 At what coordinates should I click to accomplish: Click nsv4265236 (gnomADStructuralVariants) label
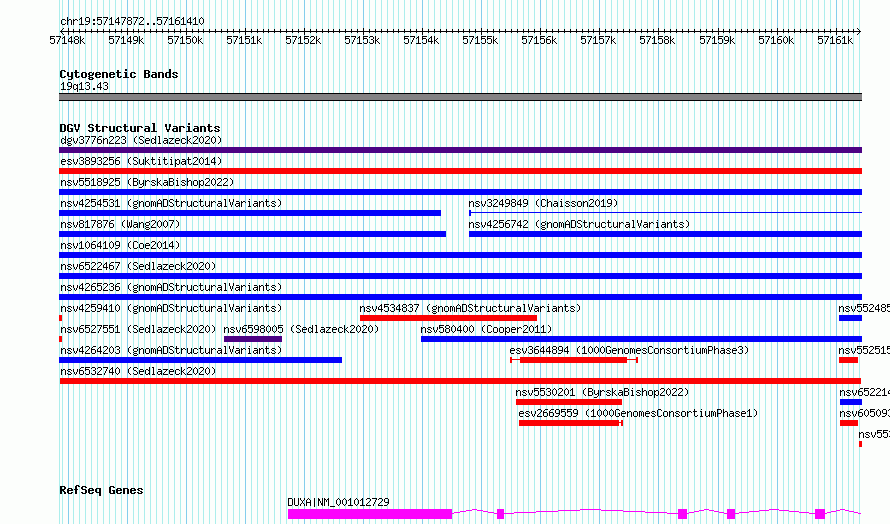(x=171, y=287)
